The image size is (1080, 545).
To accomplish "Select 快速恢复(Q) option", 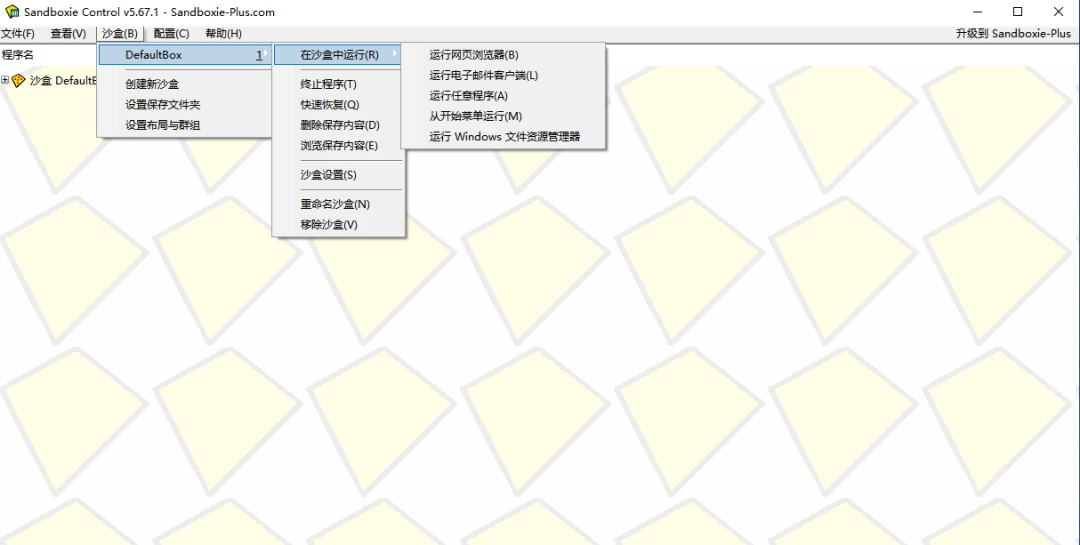I will 329,105.
